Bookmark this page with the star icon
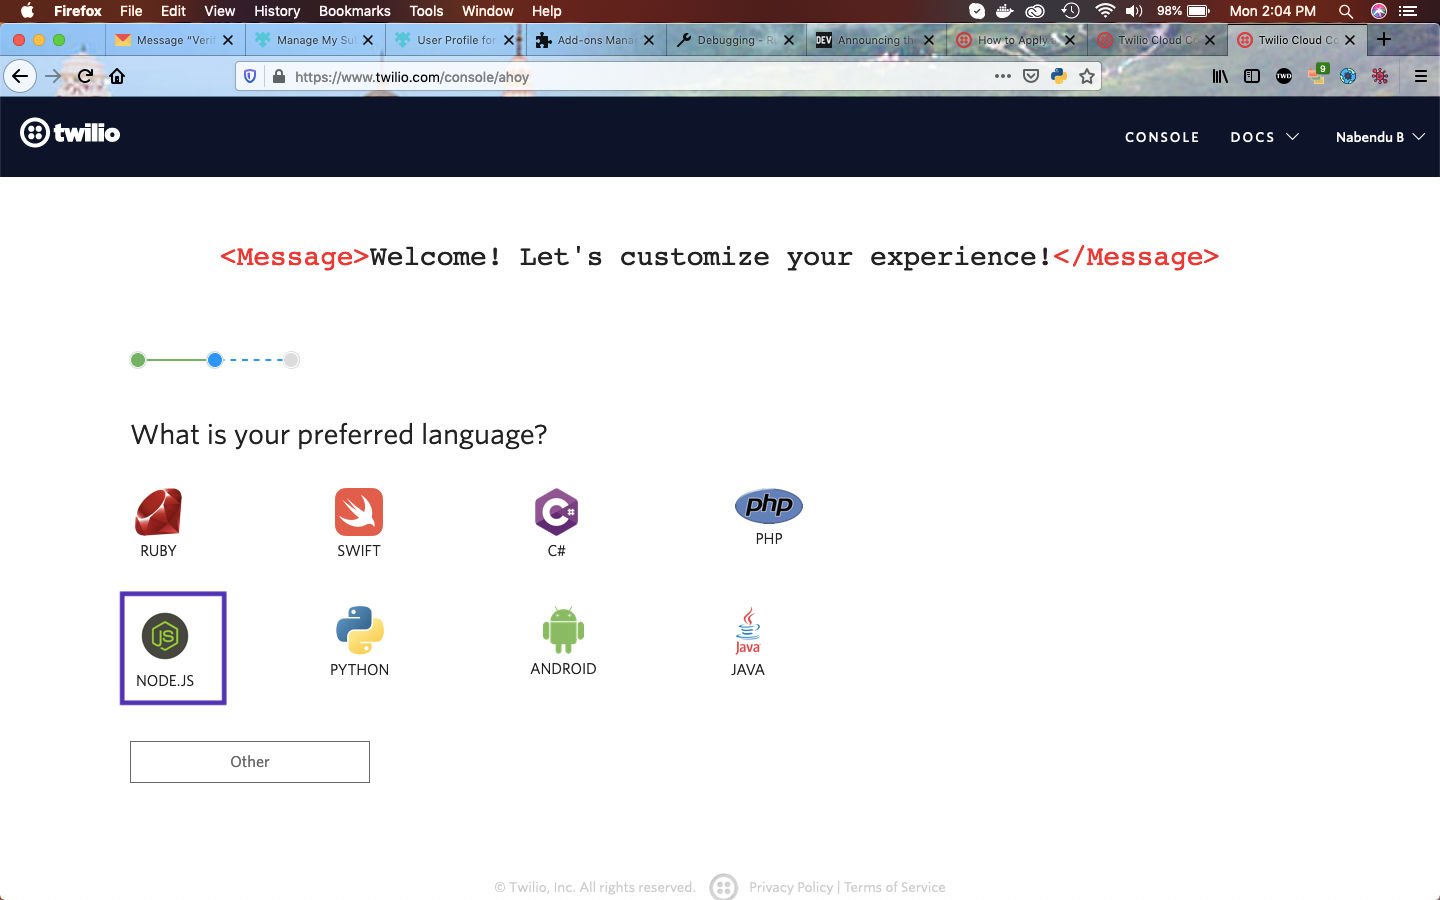The height and width of the screenshot is (900, 1440). (1087, 76)
